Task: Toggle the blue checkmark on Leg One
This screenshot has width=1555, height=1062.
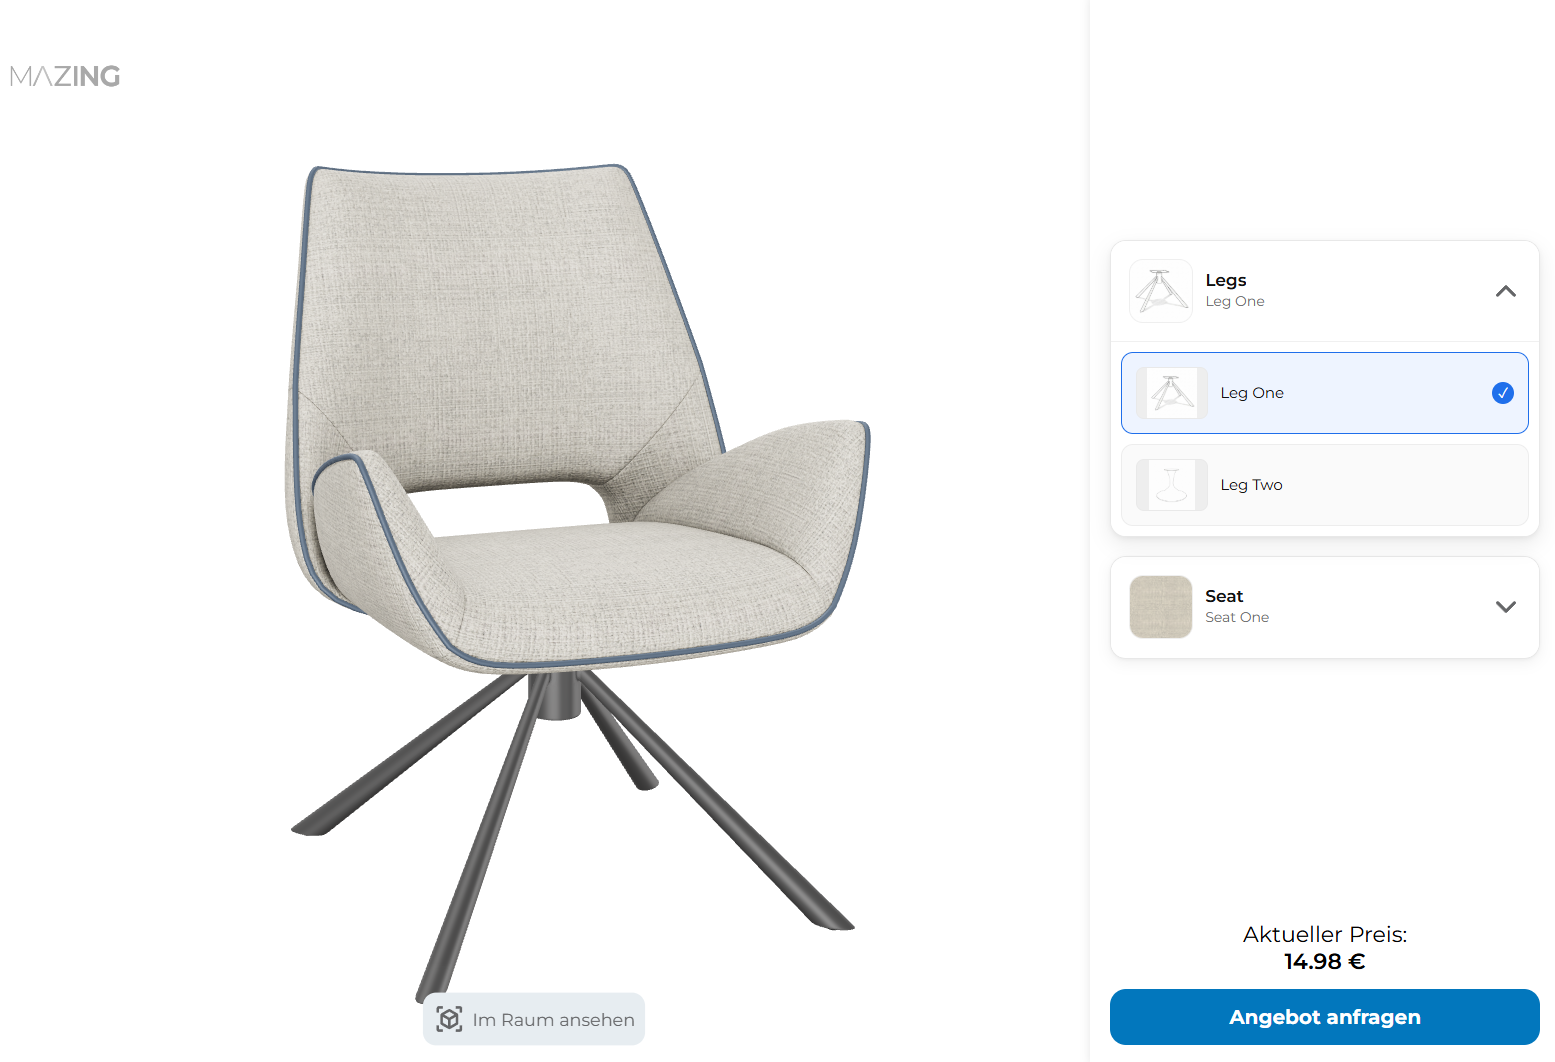Action: (1502, 393)
